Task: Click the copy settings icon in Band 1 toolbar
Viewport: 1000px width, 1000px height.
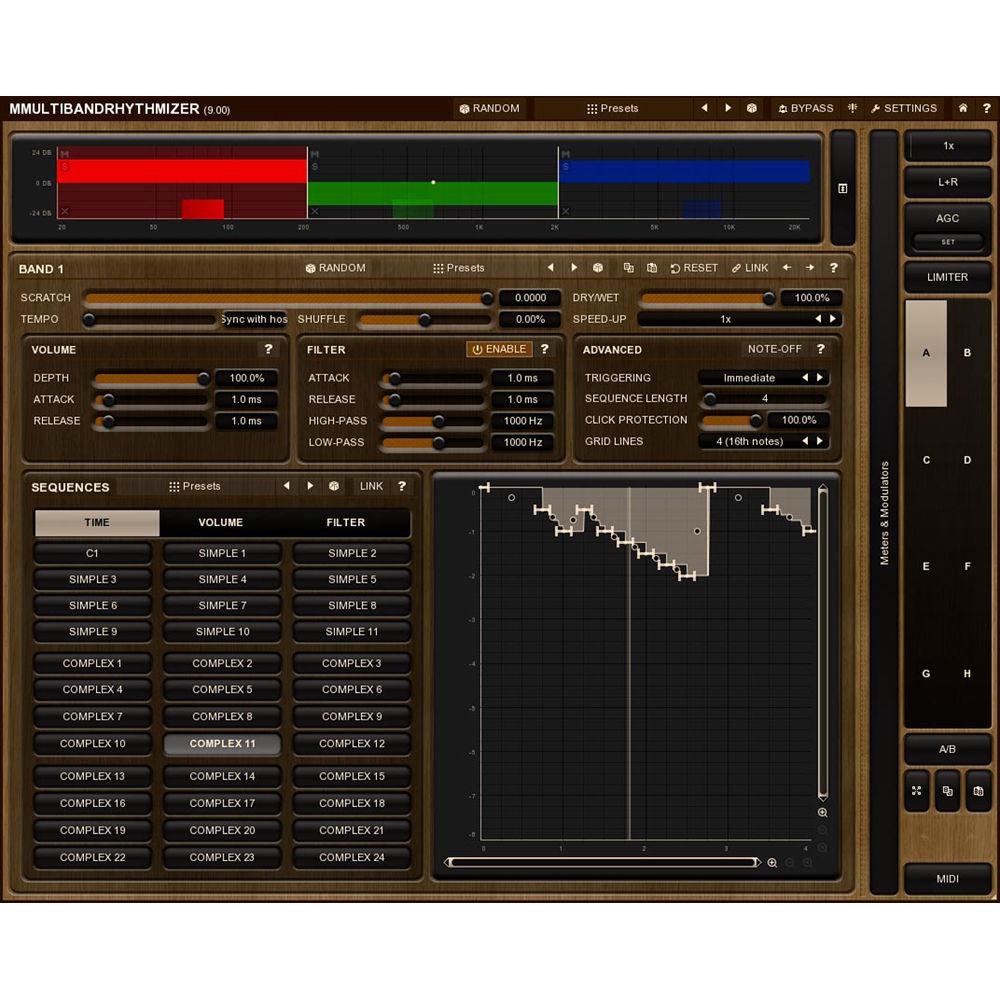Action: (629, 268)
